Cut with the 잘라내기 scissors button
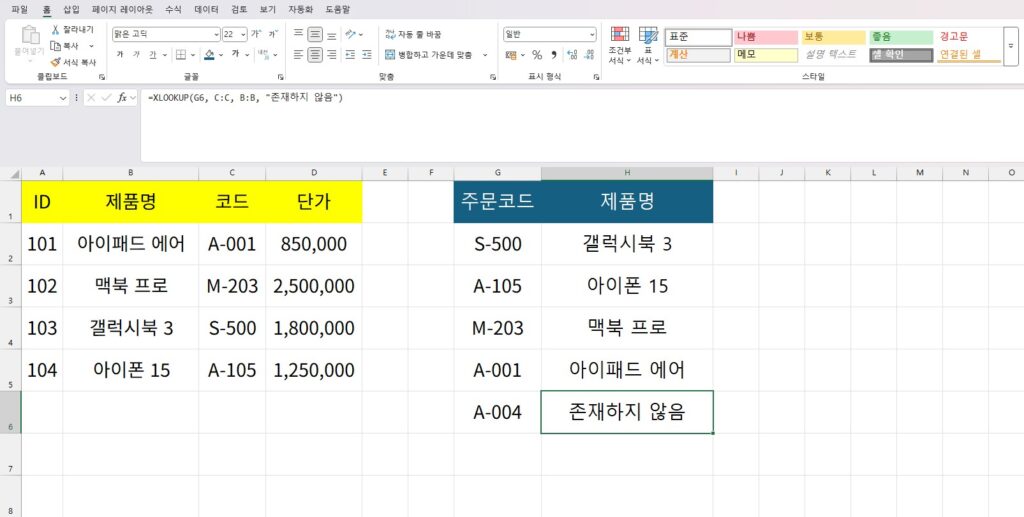This screenshot has height=517, width=1024. point(72,29)
